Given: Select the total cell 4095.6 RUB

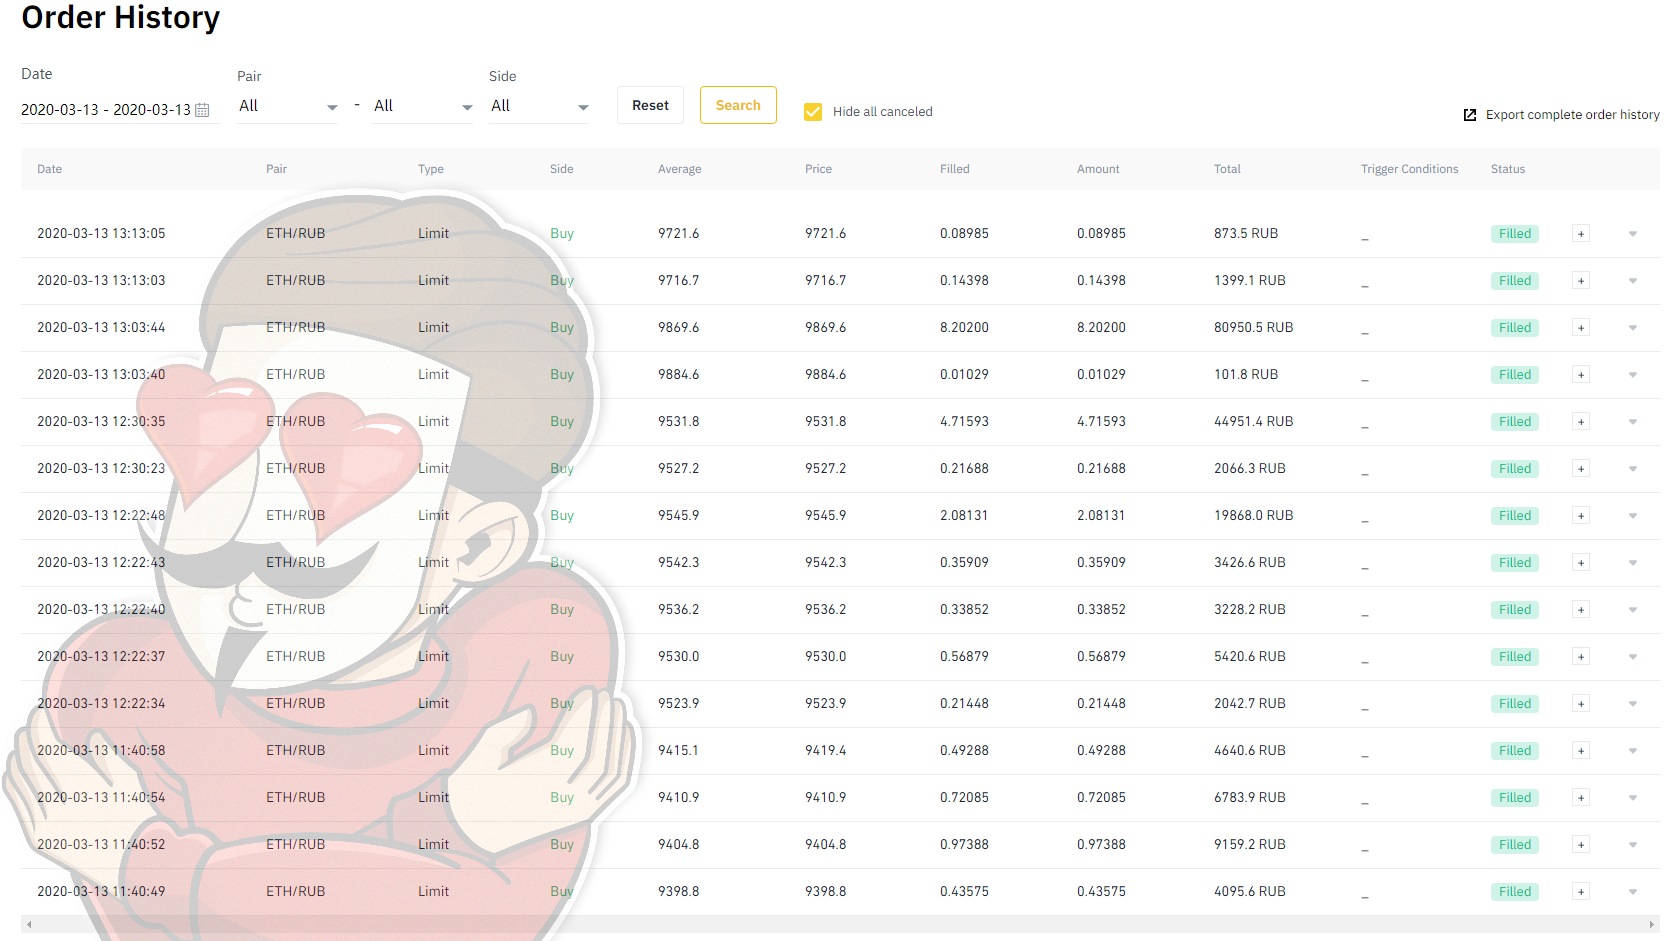Looking at the screenshot, I should click(x=1250, y=892).
